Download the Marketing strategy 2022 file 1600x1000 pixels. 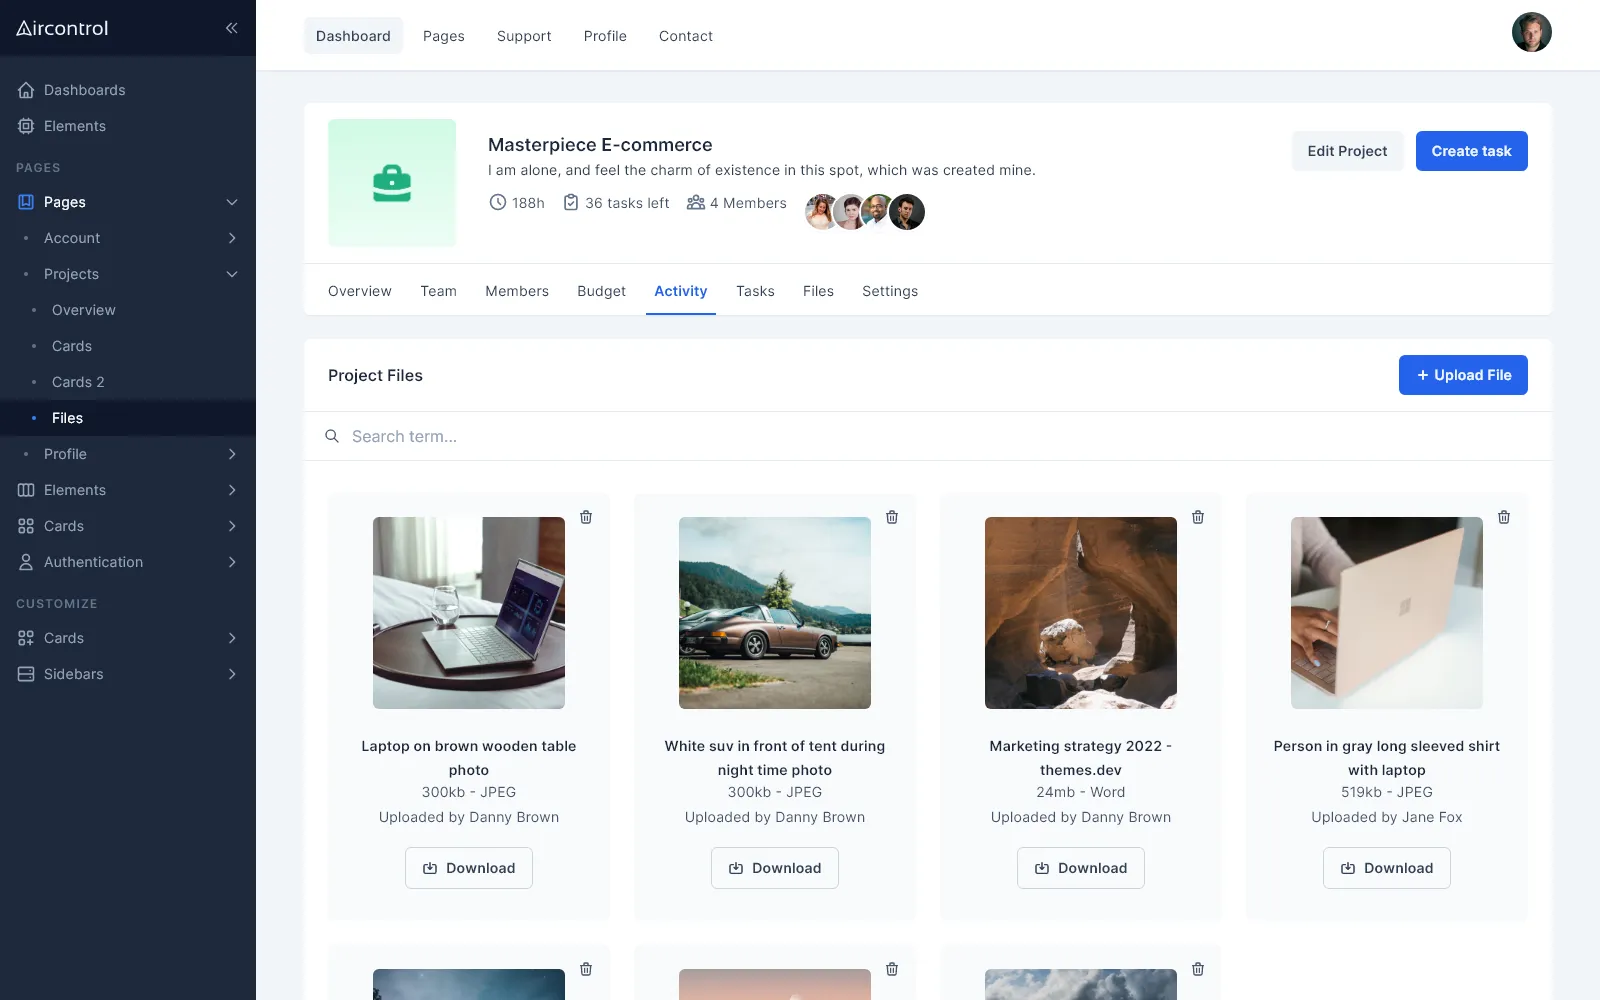coord(1081,868)
